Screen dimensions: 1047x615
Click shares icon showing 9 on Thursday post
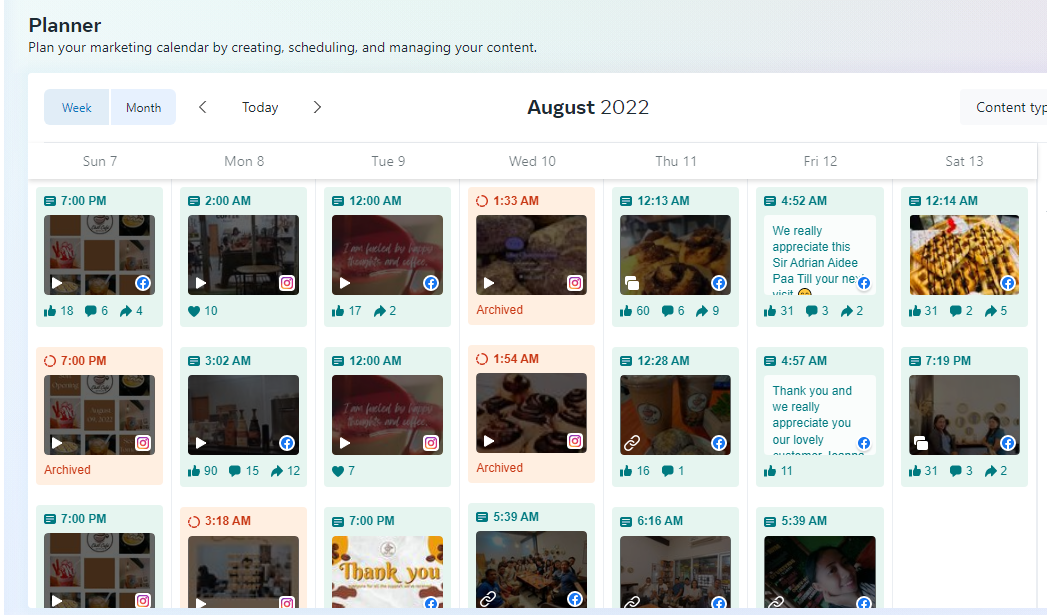pos(702,311)
